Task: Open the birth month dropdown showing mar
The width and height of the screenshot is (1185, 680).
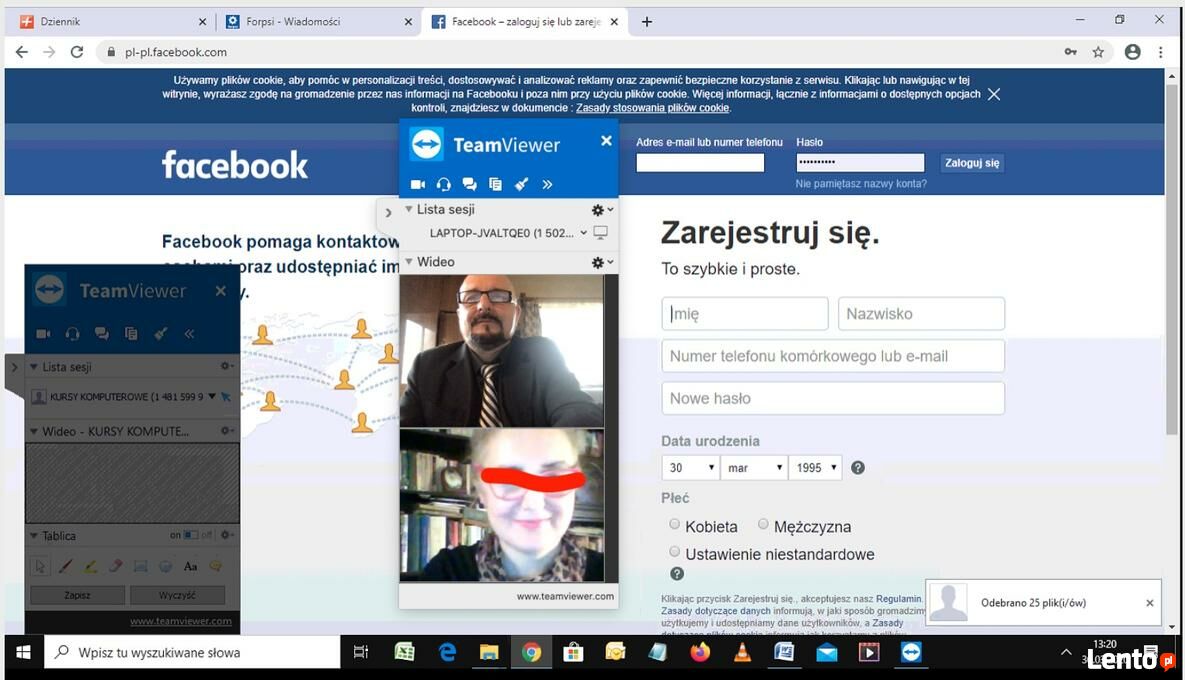Action: tap(753, 468)
